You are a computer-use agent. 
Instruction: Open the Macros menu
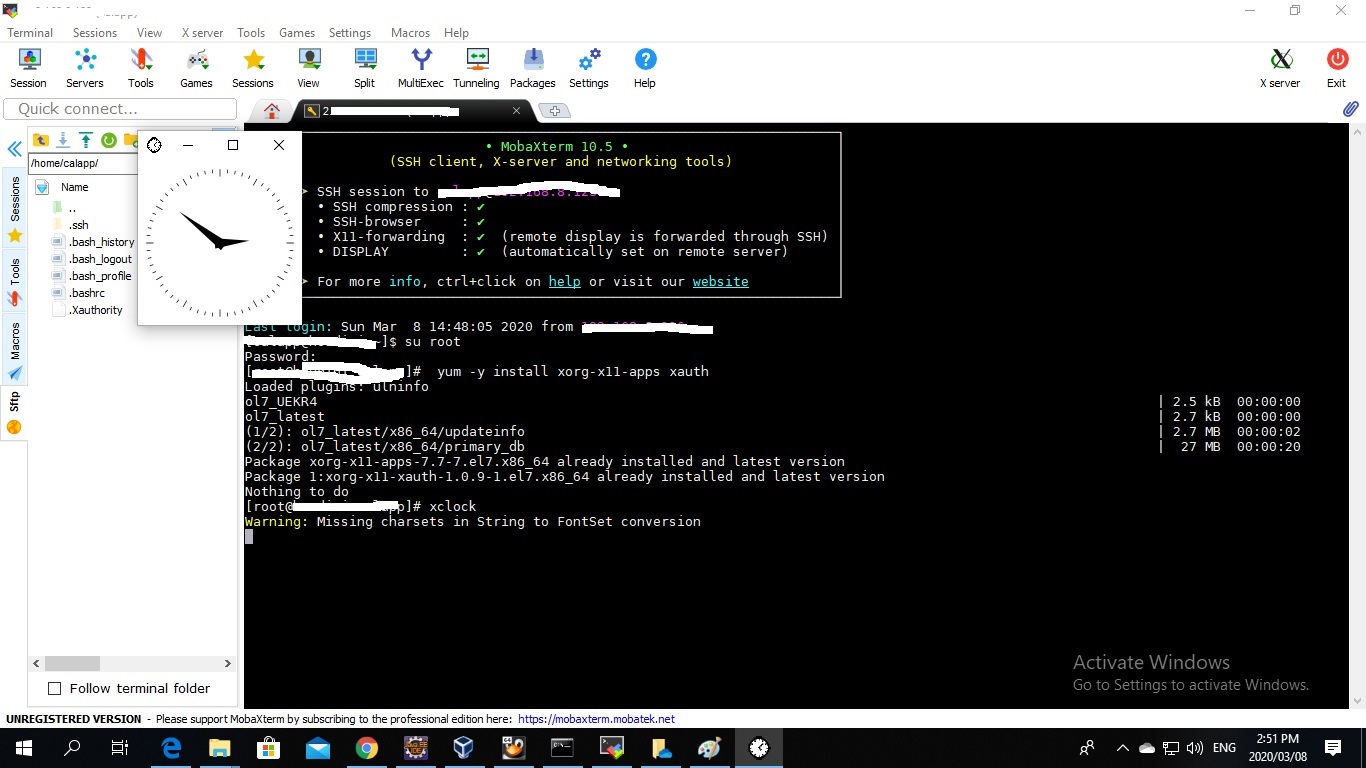pos(410,33)
